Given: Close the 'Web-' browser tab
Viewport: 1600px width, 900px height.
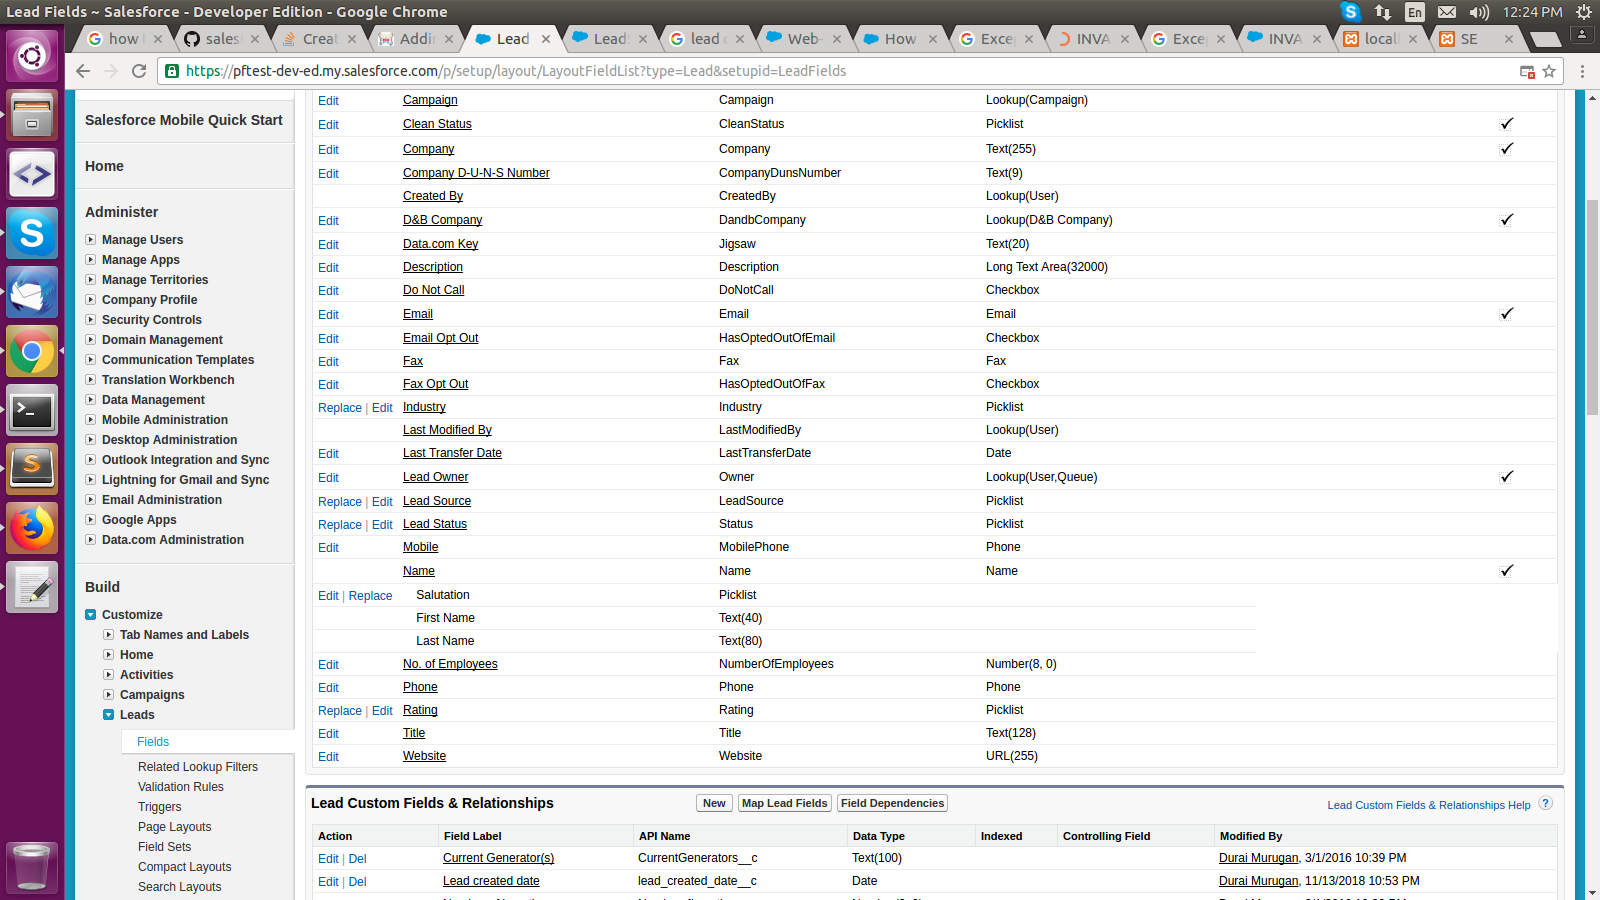Looking at the screenshot, I should click(x=837, y=39).
